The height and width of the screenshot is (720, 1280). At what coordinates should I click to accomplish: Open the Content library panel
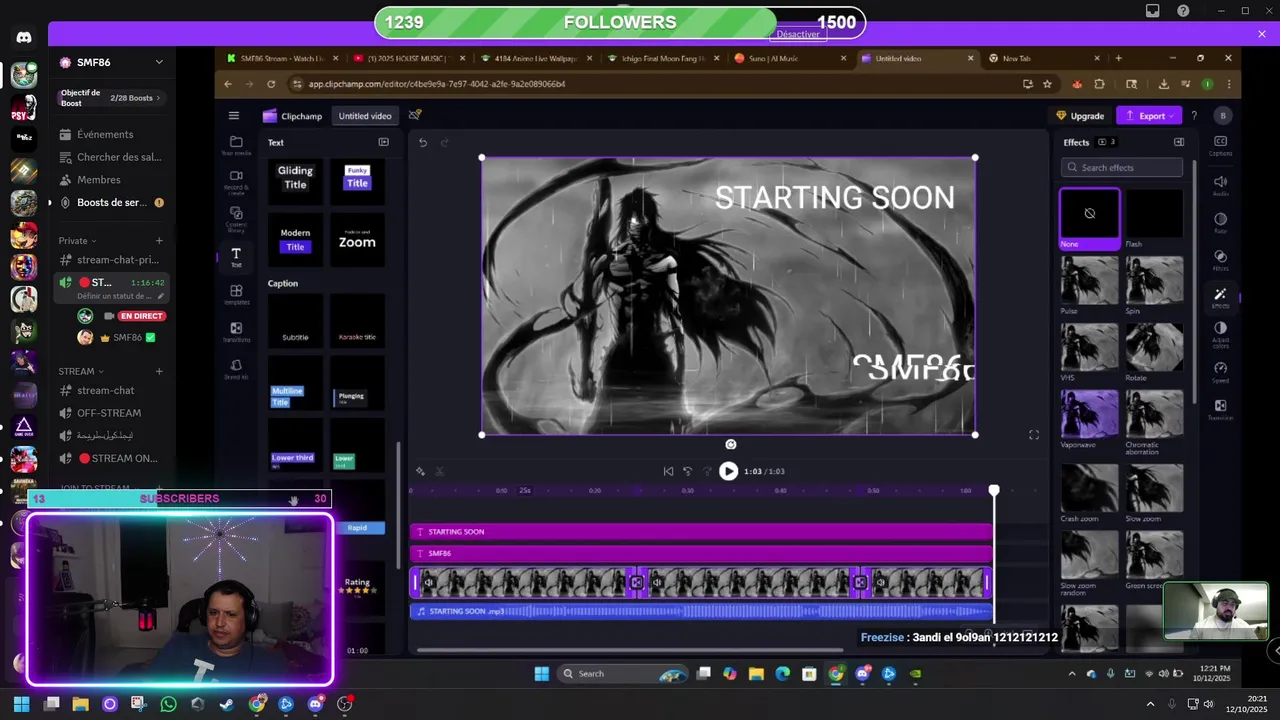(236, 218)
